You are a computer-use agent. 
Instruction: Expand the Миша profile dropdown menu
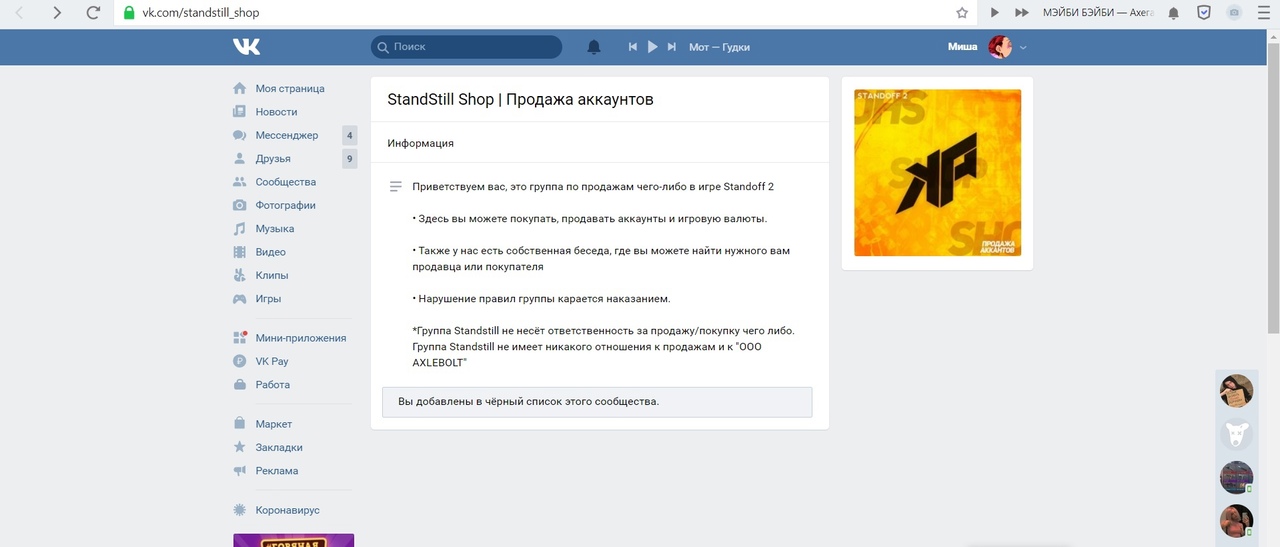point(1022,47)
